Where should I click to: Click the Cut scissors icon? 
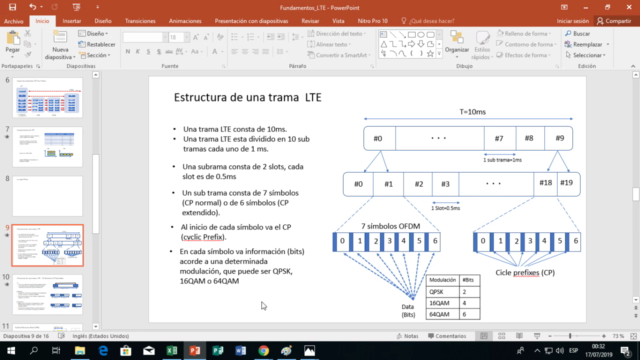point(28,33)
